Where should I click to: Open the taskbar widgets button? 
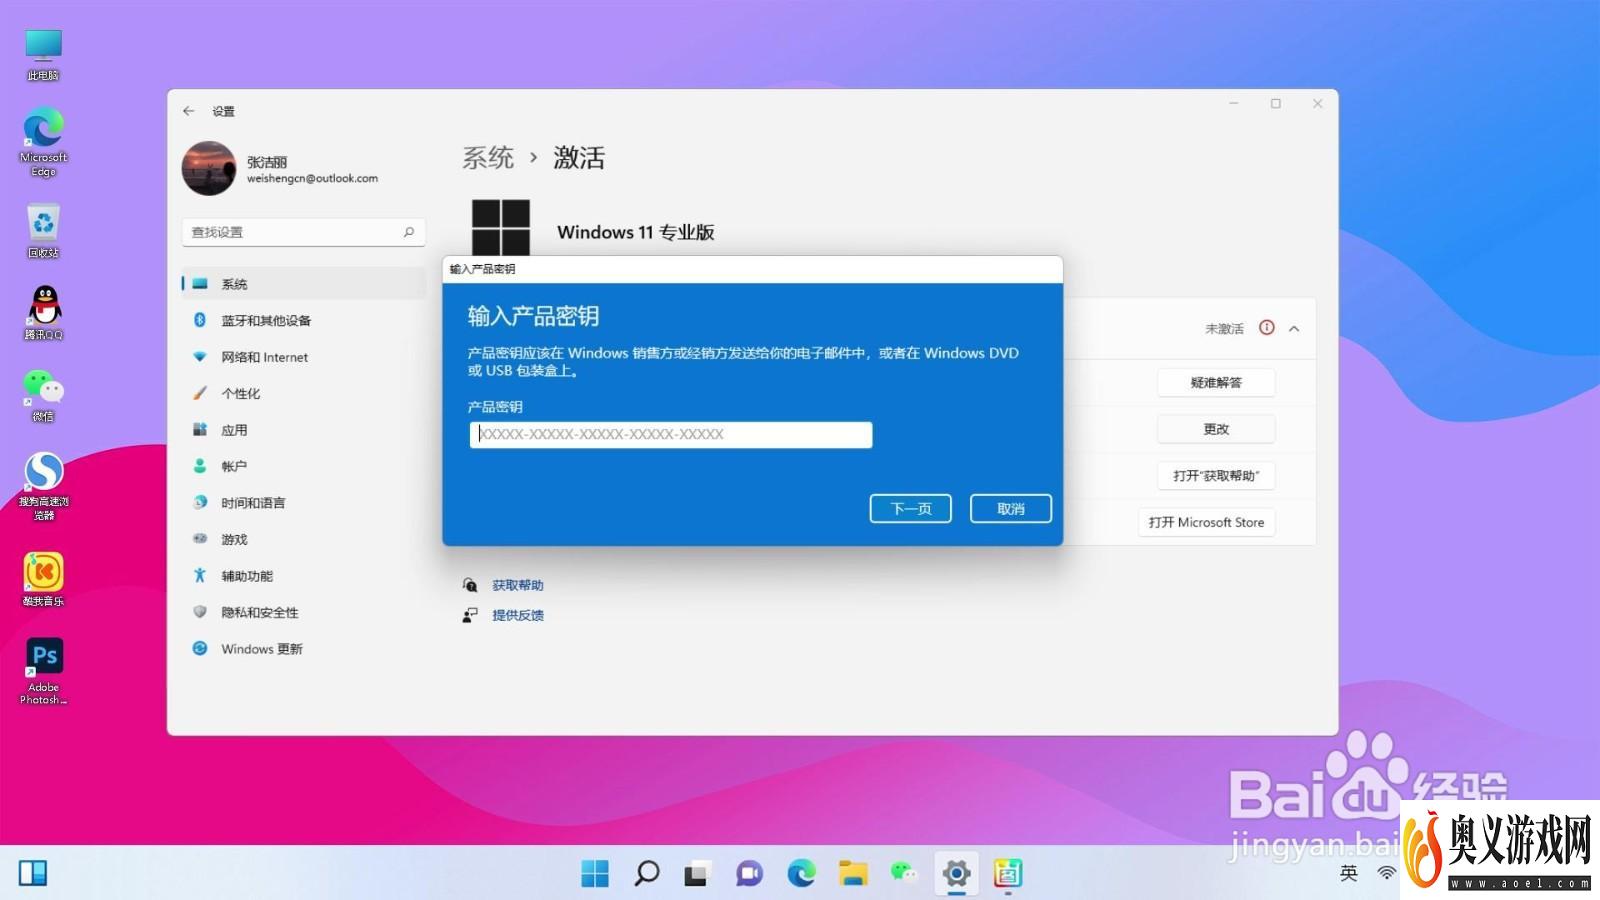[33, 873]
